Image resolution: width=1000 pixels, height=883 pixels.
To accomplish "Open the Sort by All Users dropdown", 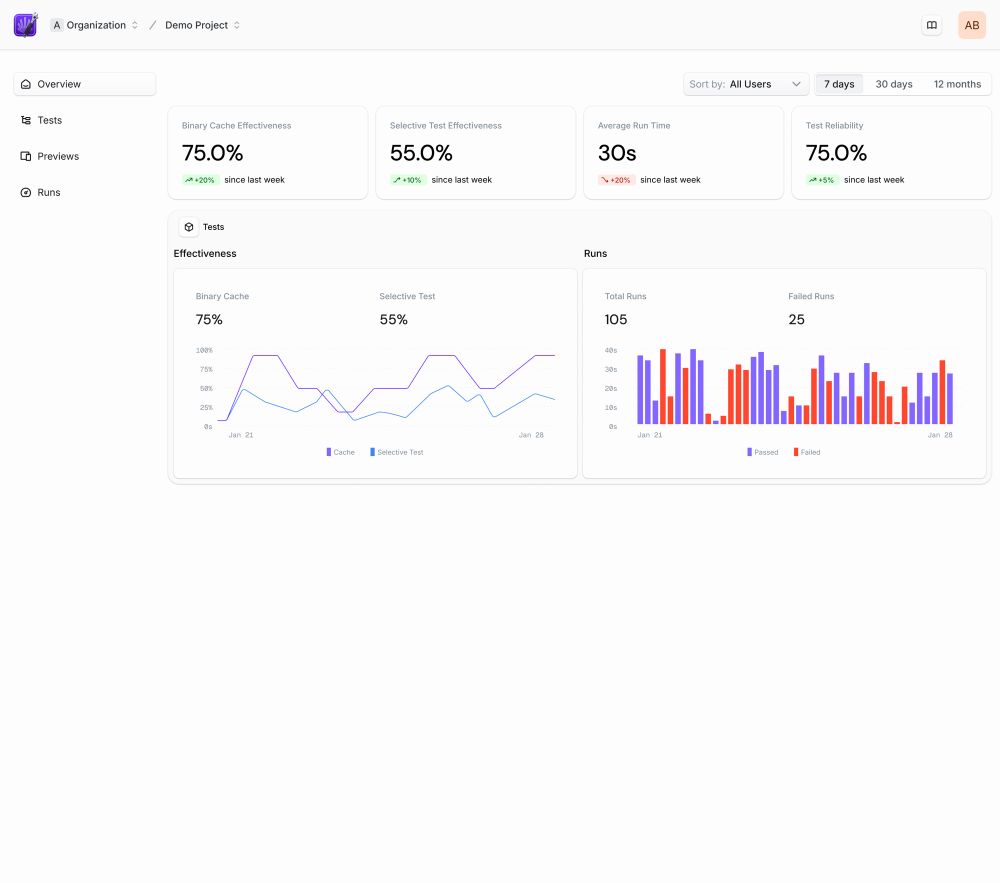I will coord(746,84).
